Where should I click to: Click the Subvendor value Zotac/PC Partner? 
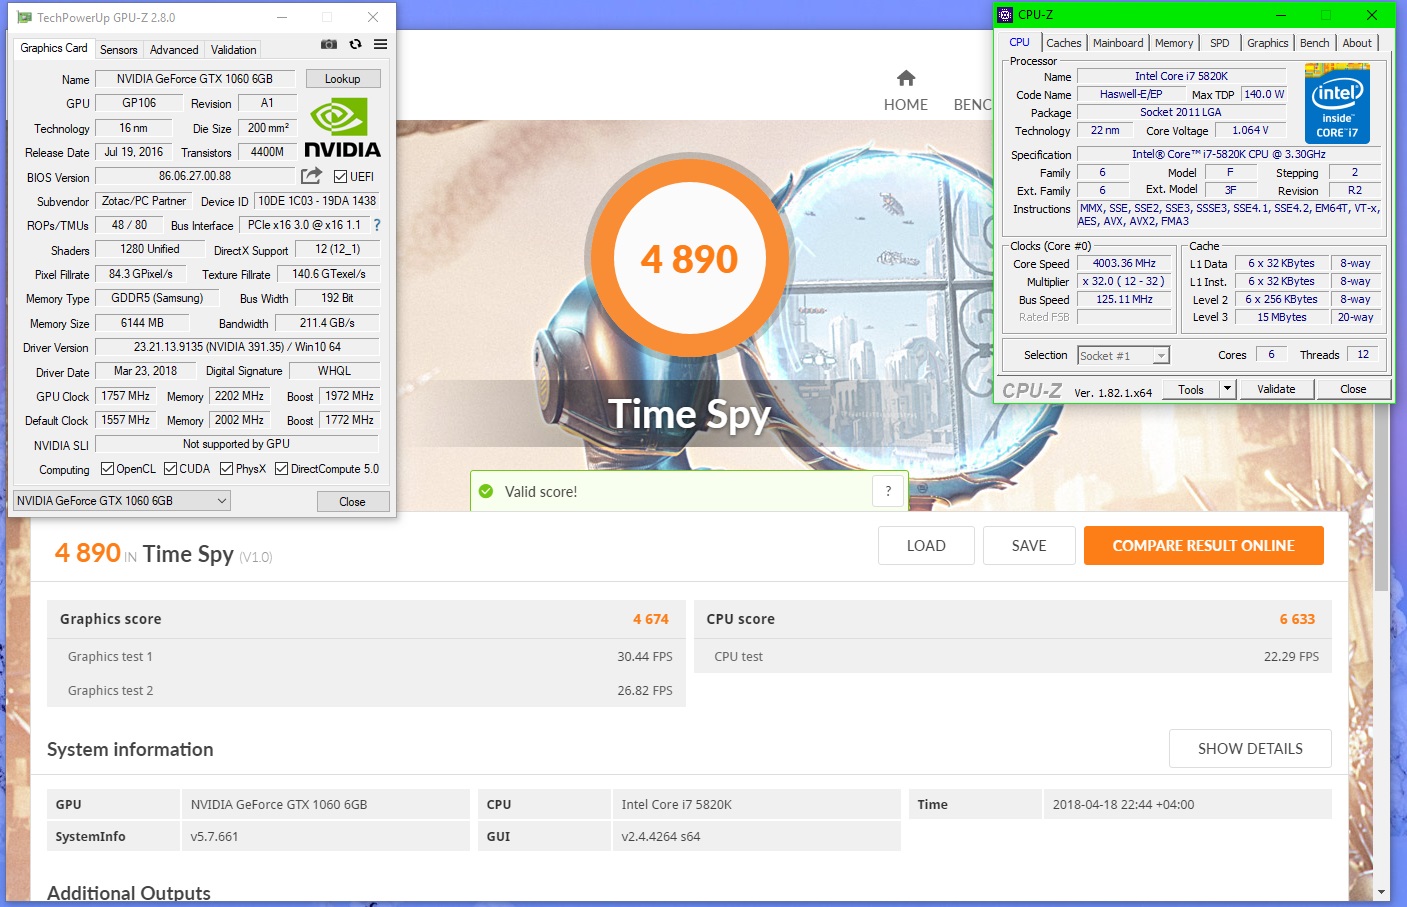[x=144, y=201]
